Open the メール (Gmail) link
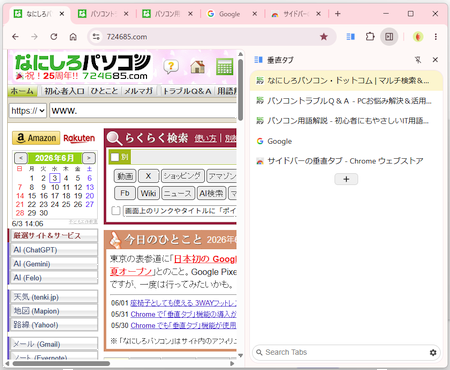 (54, 344)
